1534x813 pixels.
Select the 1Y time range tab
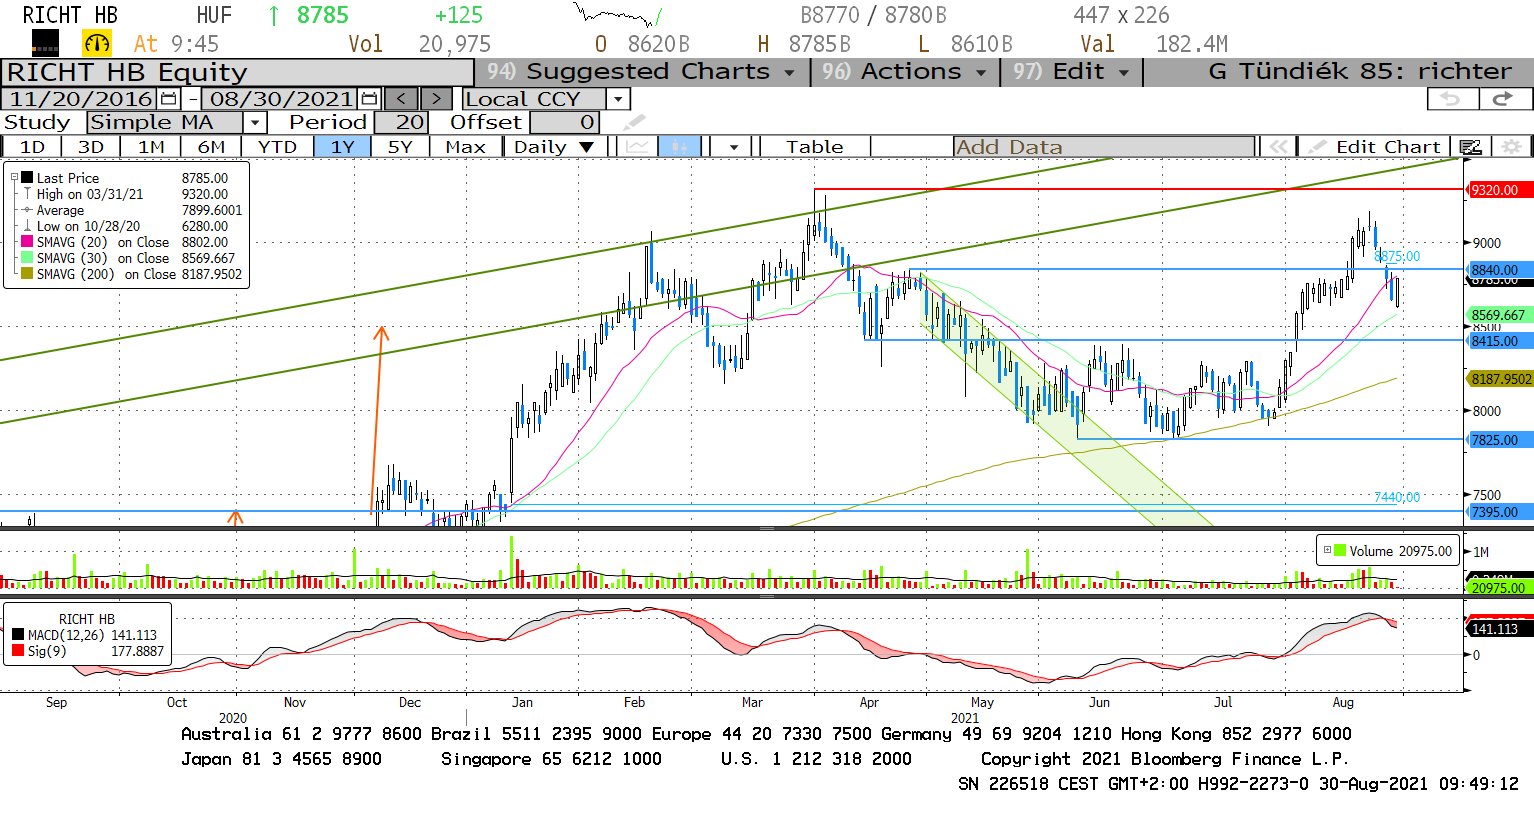click(343, 147)
